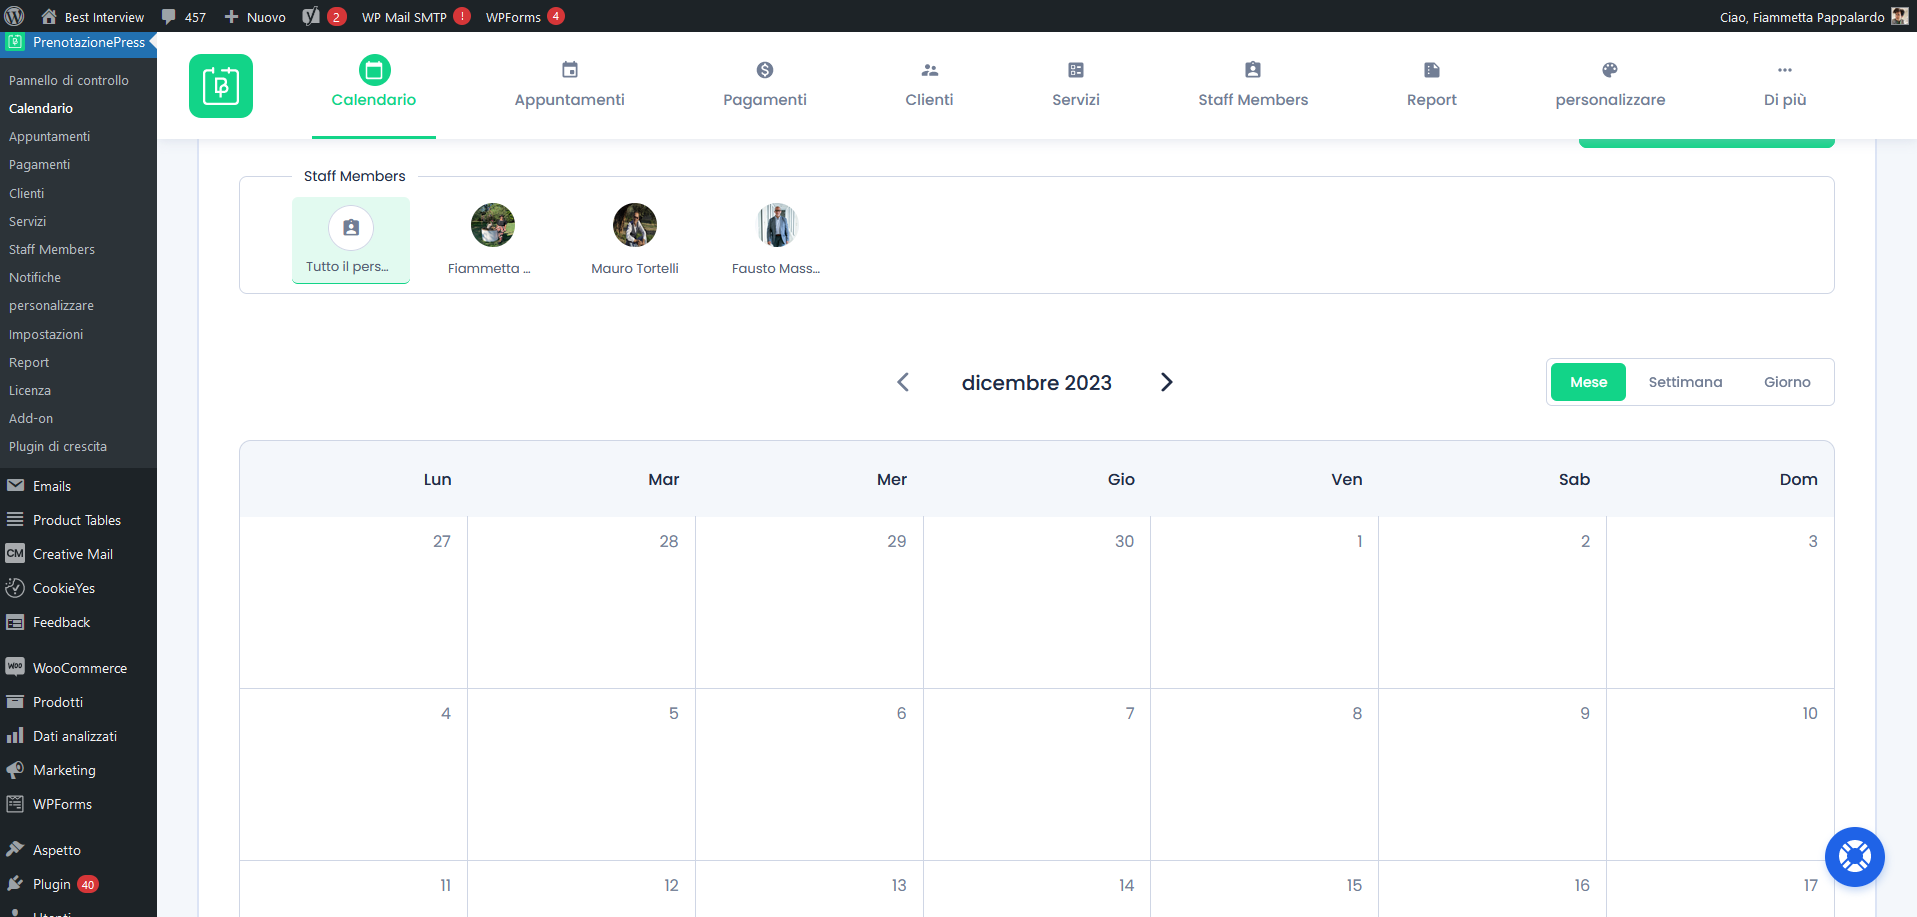
Task: Switch calendar to Mese view
Action: point(1588,382)
